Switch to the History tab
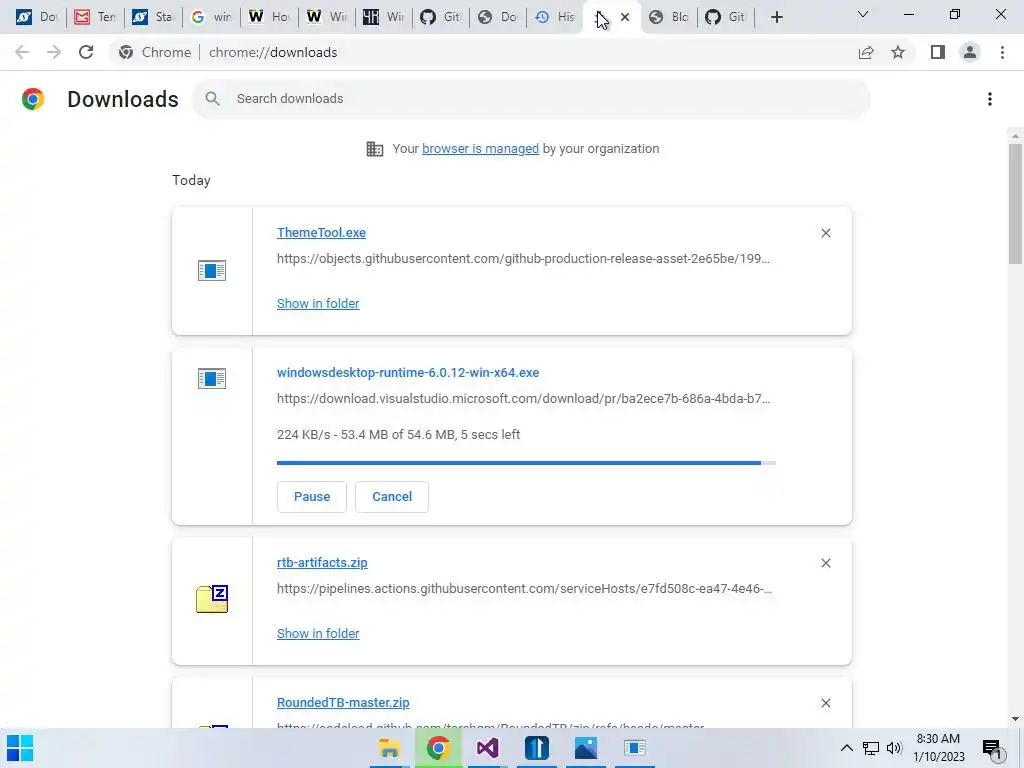1024x768 pixels. click(x=554, y=17)
